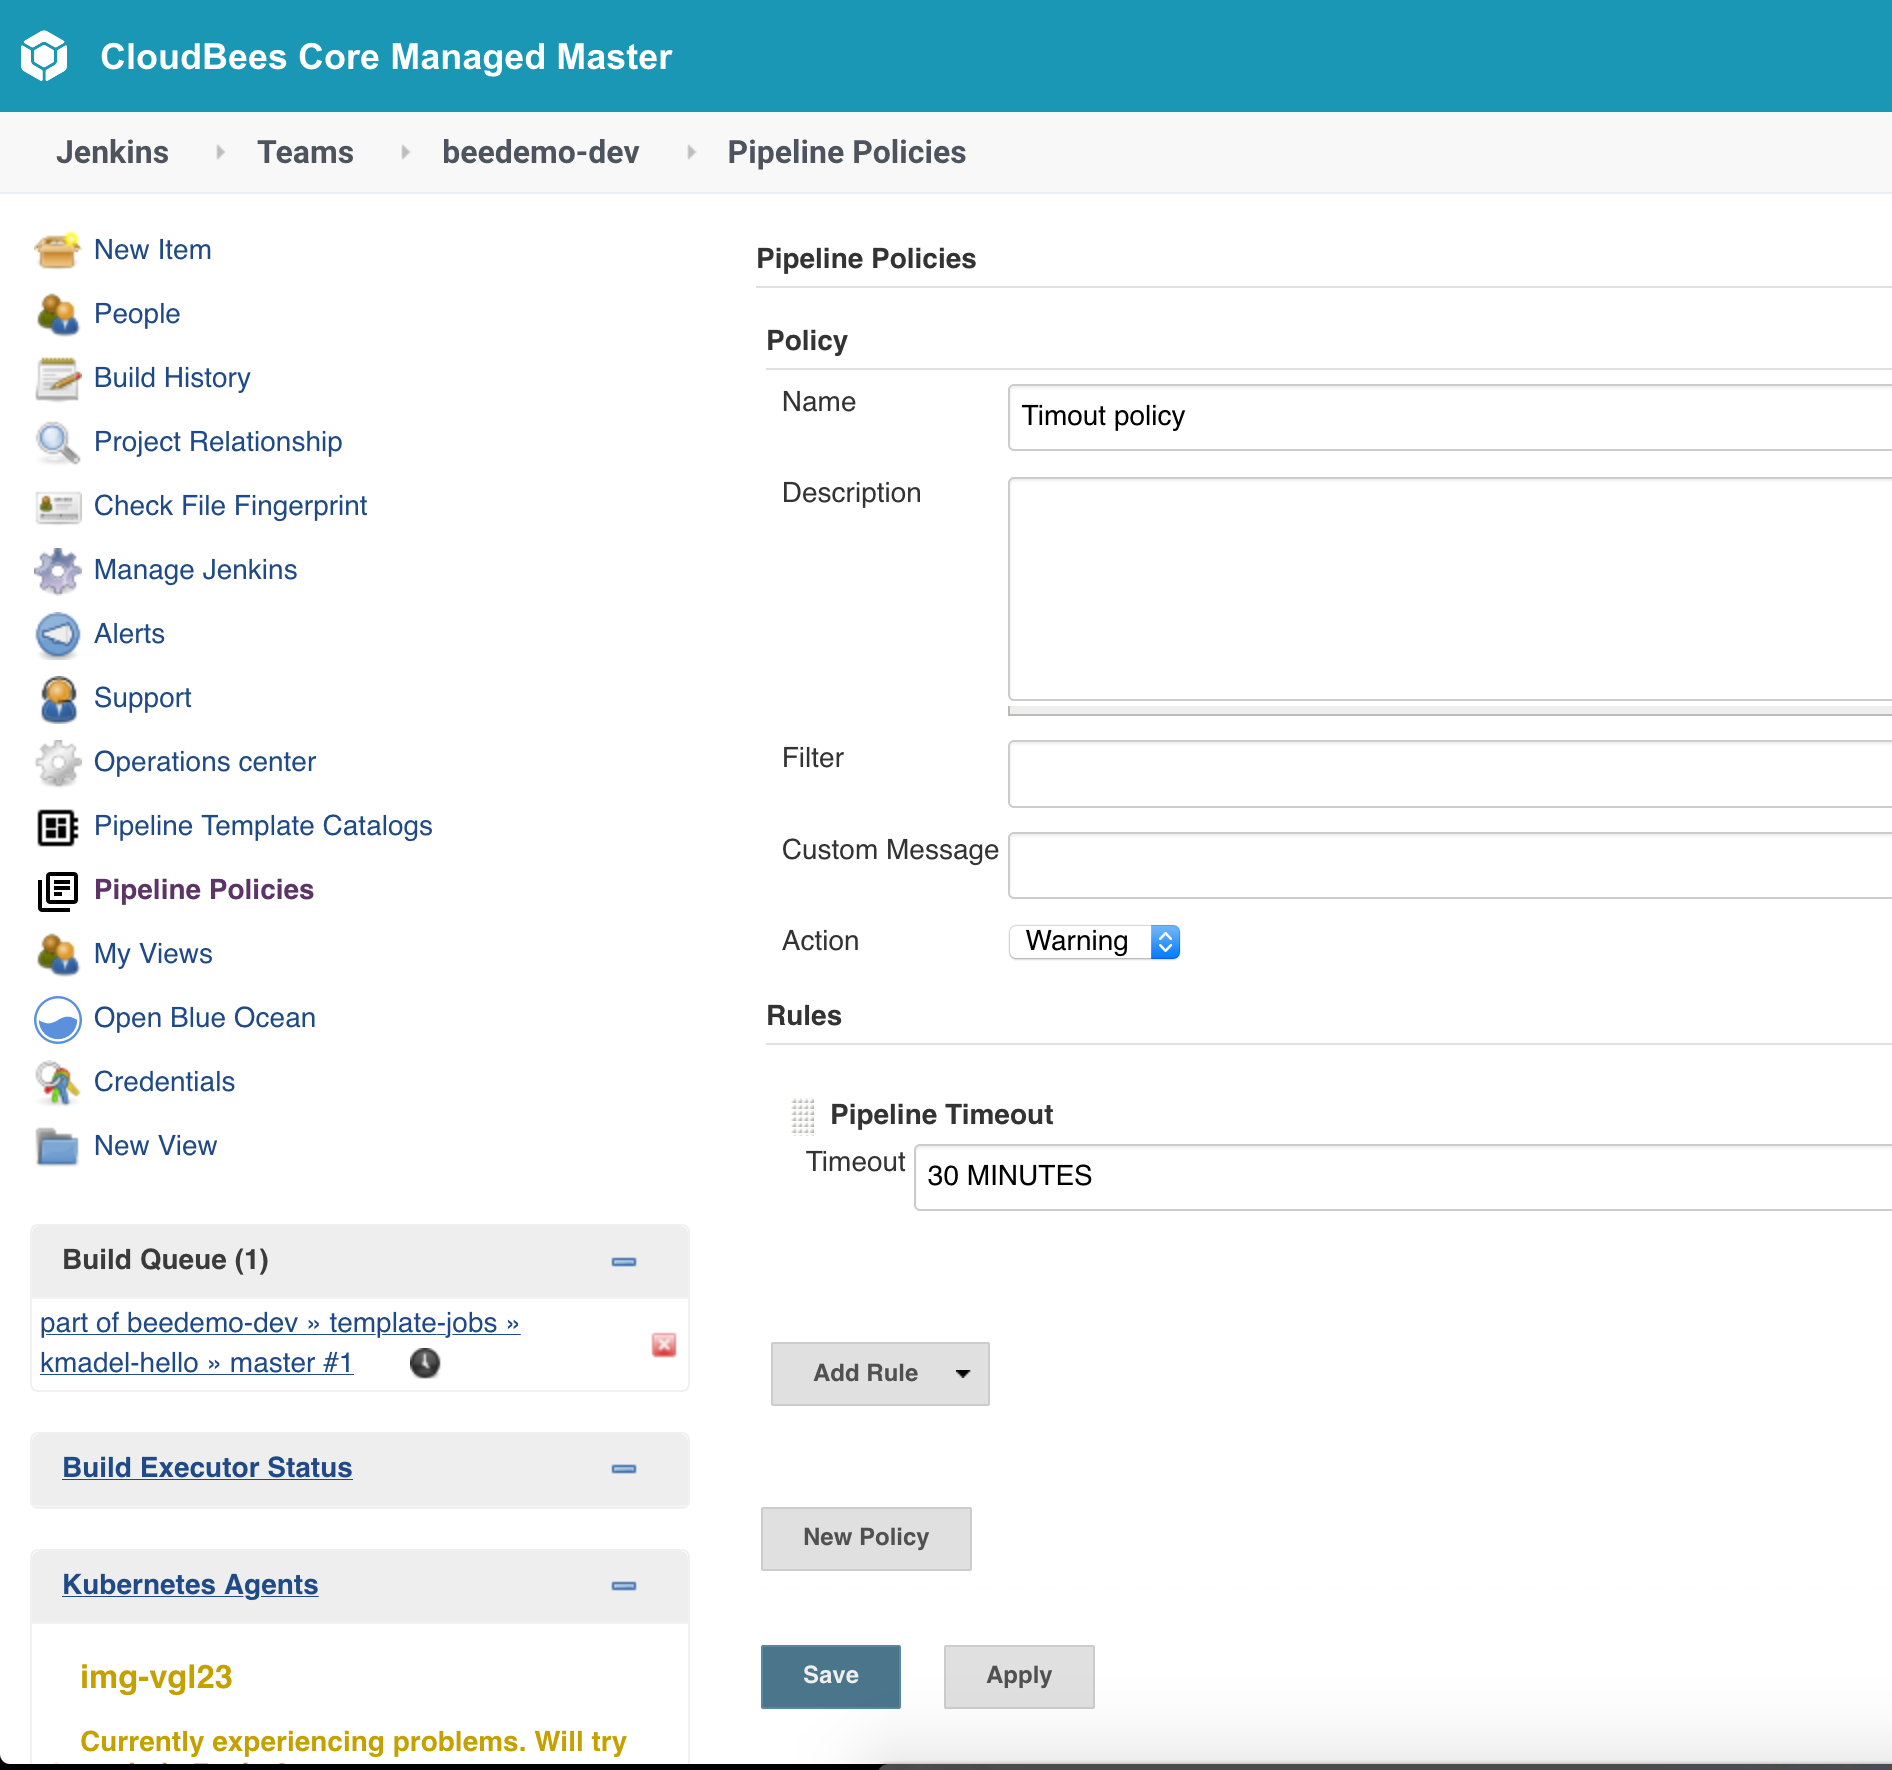Click the Apply button
Viewport: 1892px width, 1770px height.
click(x=1019, y=1676)
